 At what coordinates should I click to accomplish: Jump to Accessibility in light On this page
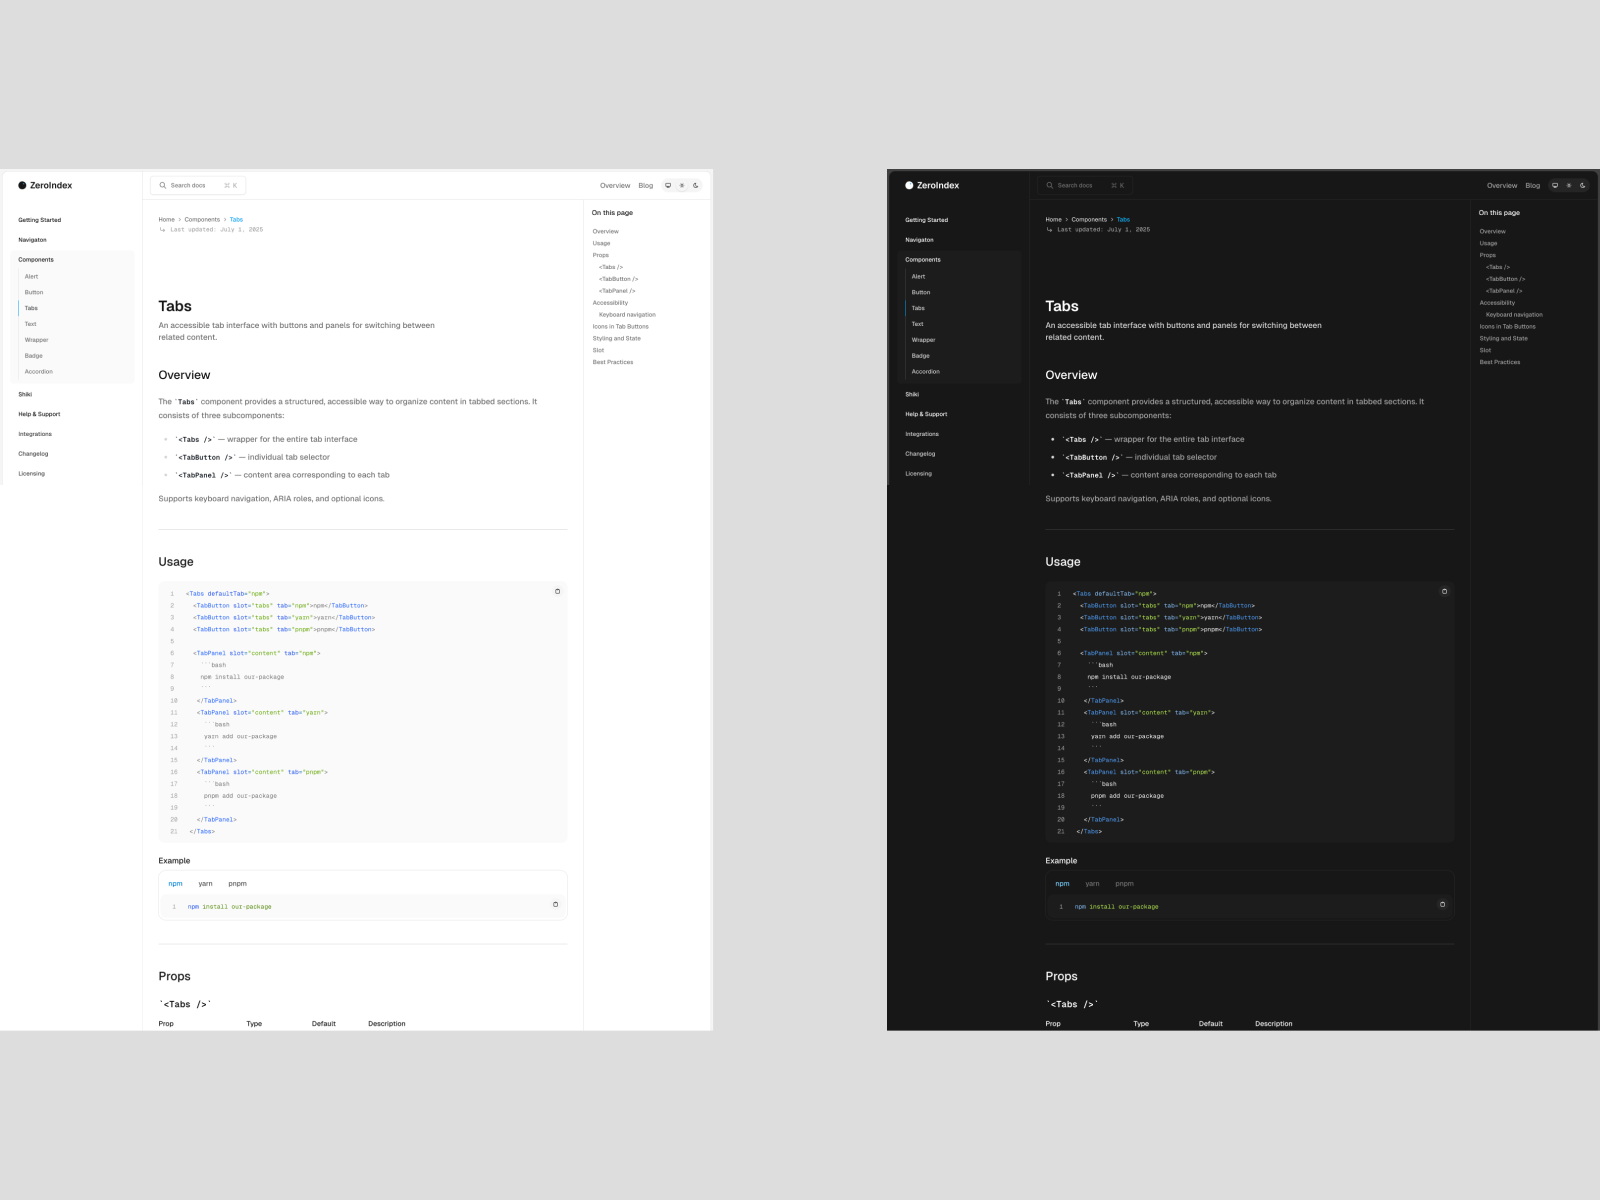610,303
